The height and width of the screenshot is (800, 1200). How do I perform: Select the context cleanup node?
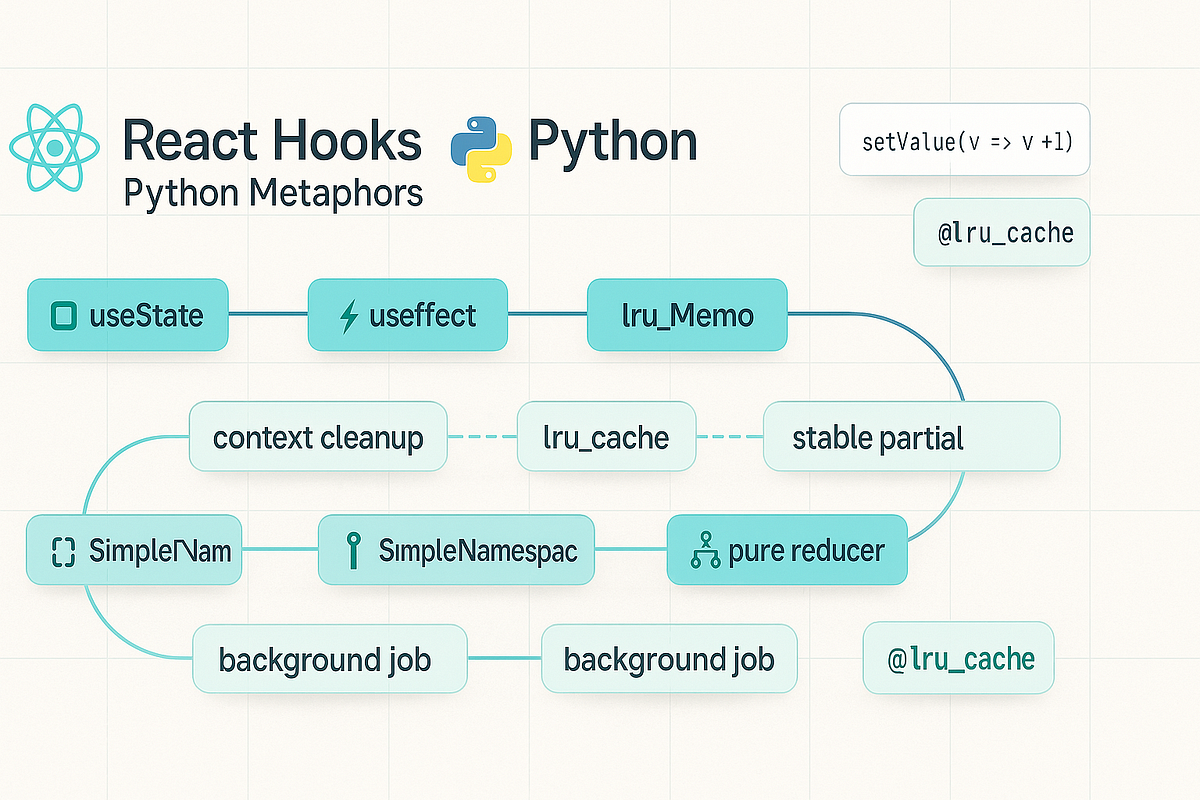point(319,437)
